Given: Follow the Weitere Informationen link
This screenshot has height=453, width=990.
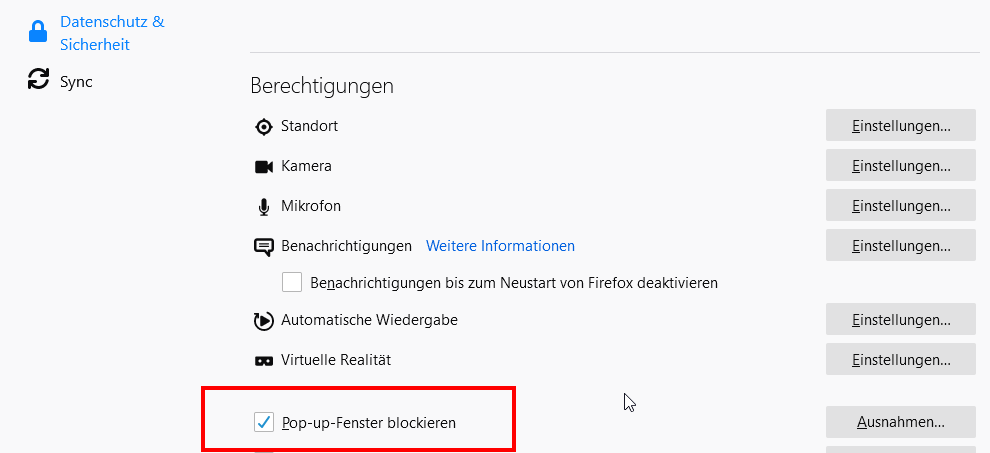Looking at the screenshot, I should [x=500, y=245].
